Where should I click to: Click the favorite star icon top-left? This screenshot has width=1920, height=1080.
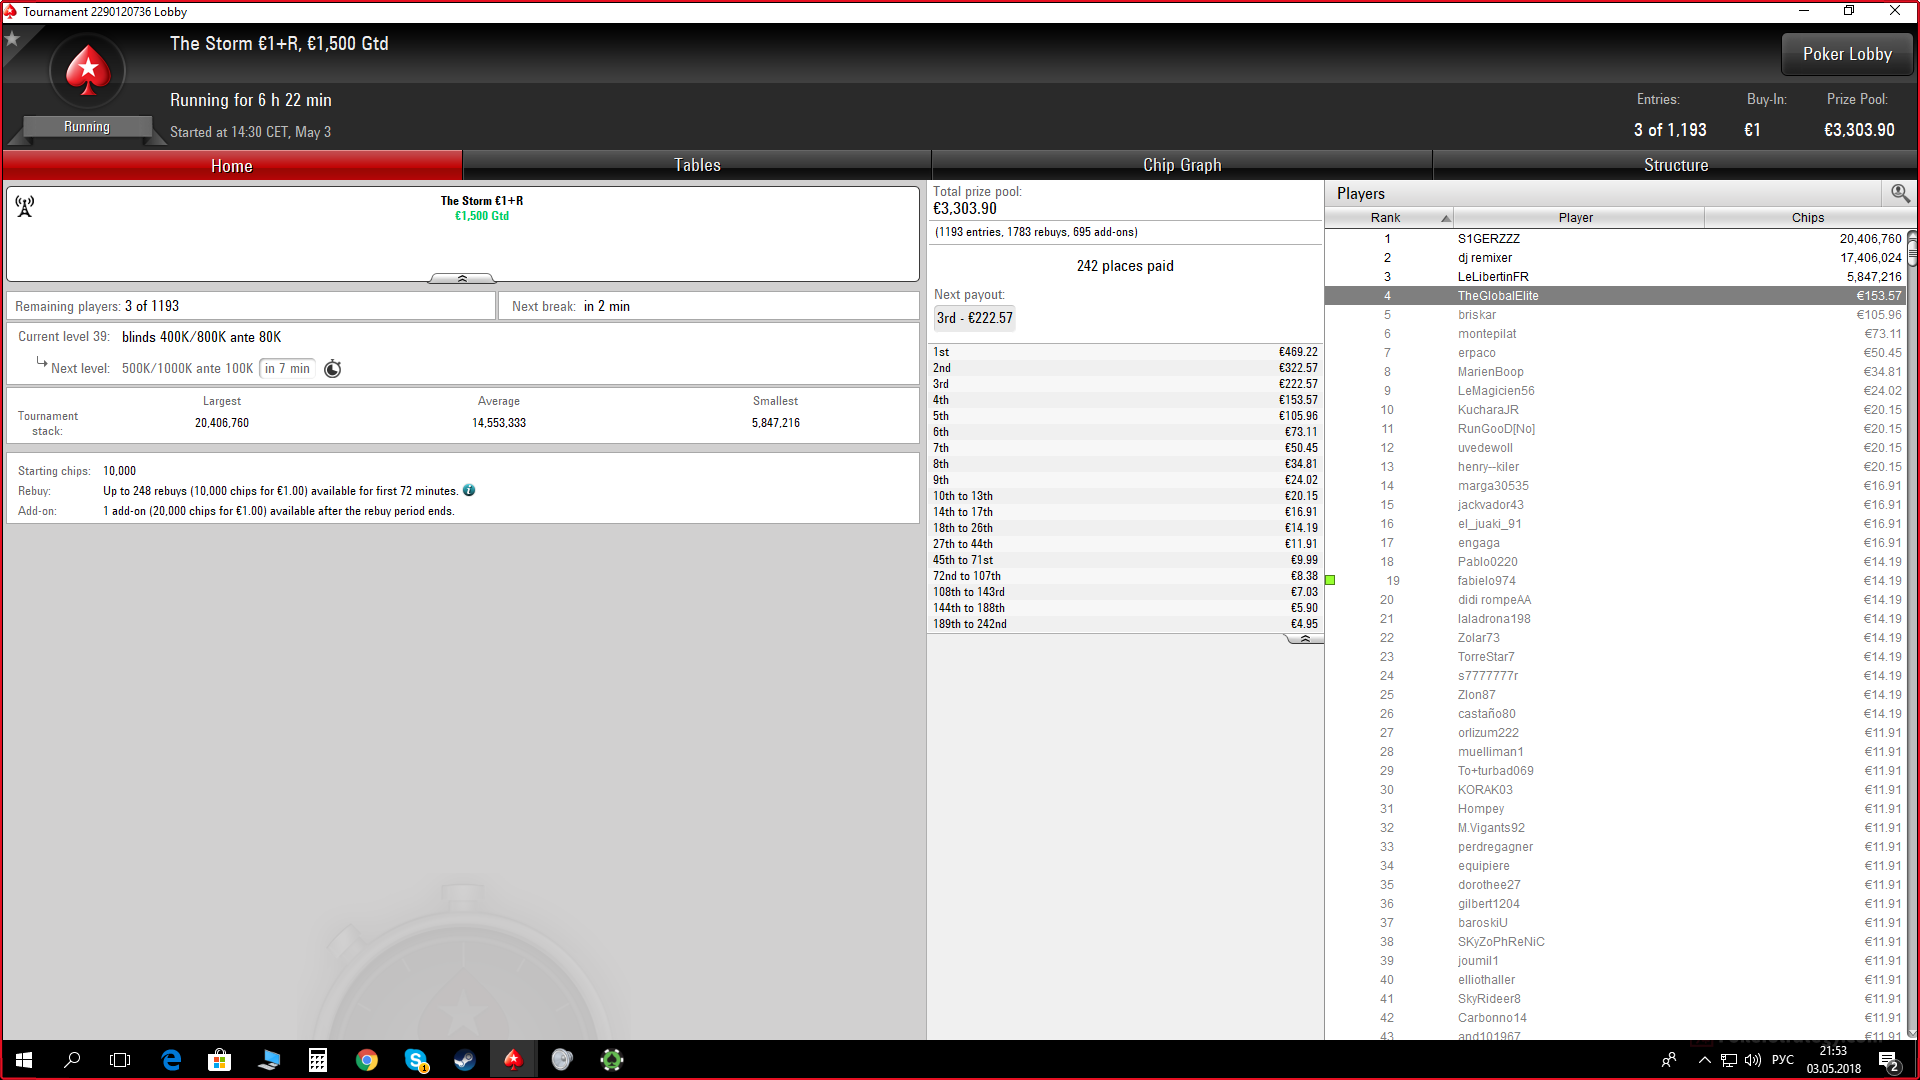click(12, 39)
